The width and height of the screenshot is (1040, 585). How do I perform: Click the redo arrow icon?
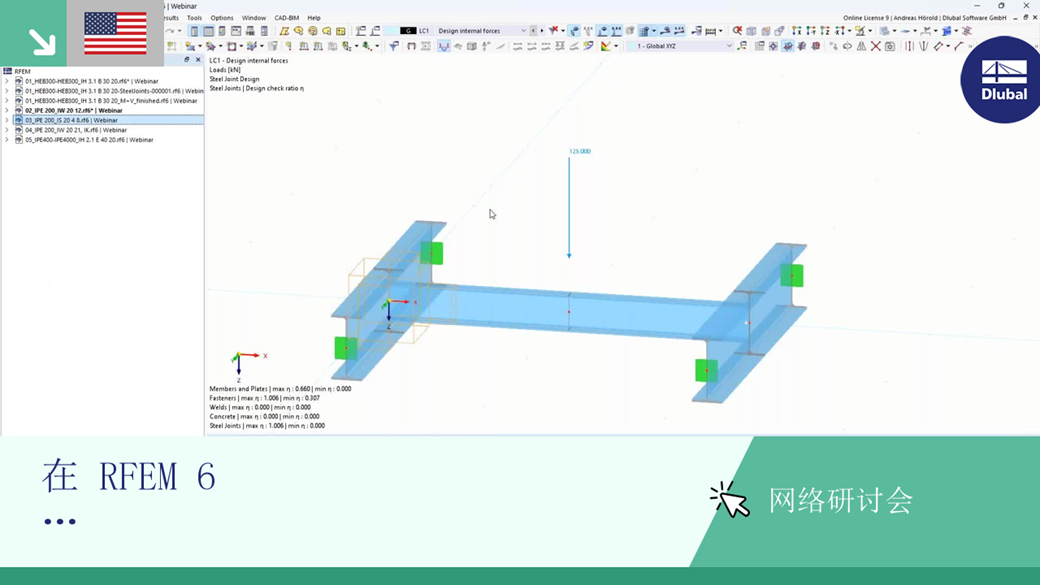pos(170,31)
